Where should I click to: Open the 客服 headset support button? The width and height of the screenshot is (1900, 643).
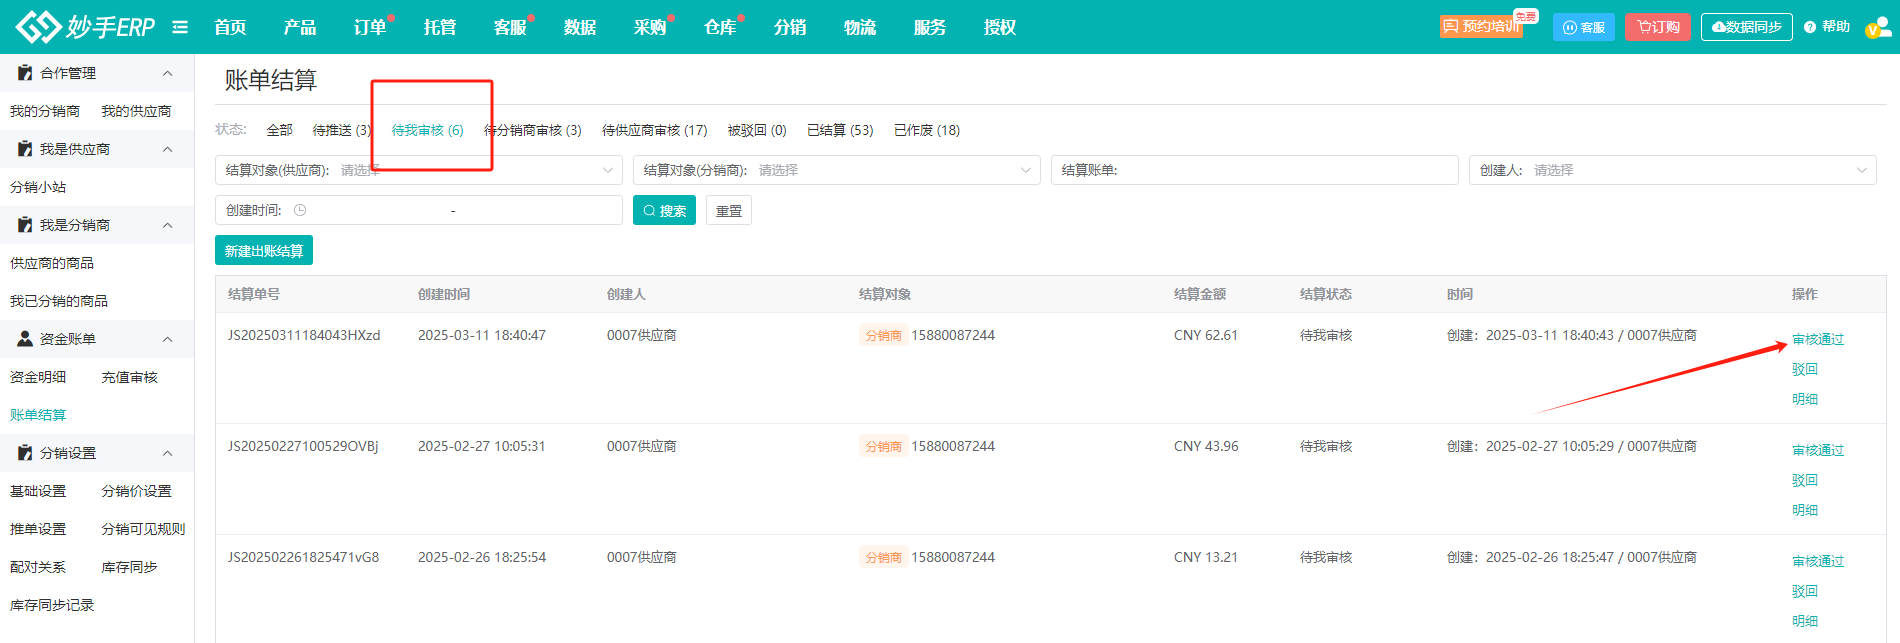click(1584, 27)
